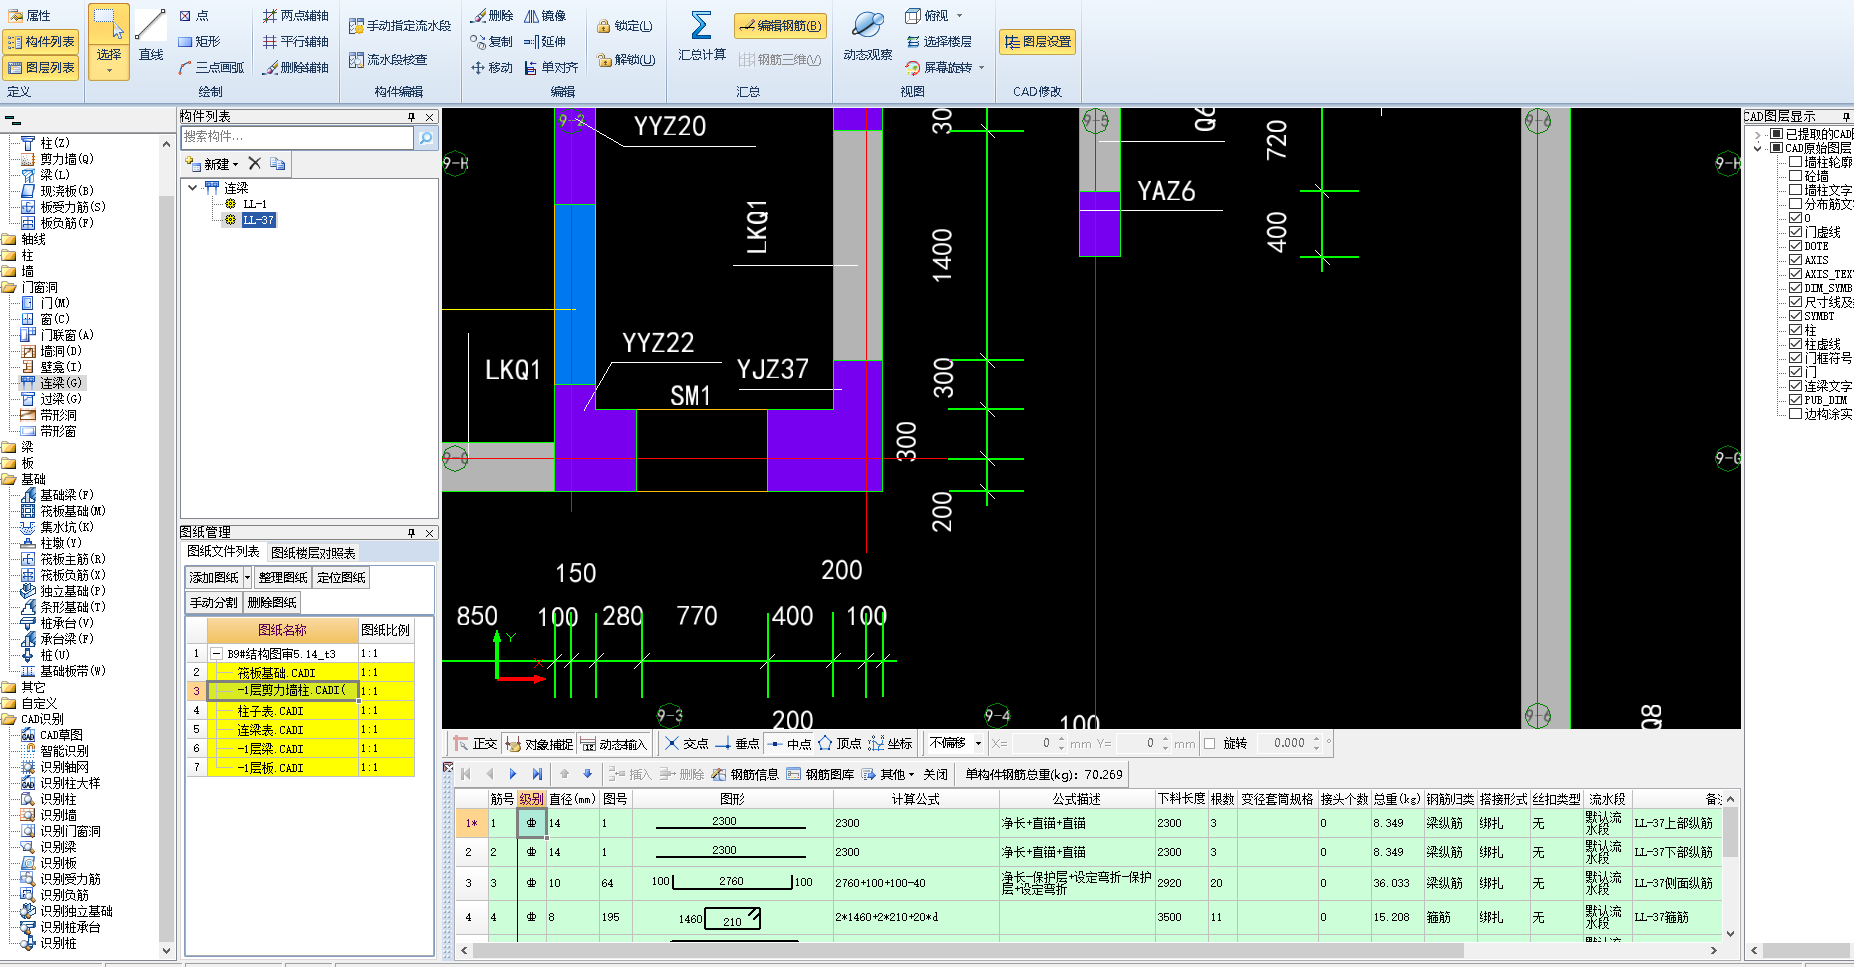This screenshot has width=1854, height=967.
Task: Click the 删除 delete tool in ribbon
Action: point(491,16)
